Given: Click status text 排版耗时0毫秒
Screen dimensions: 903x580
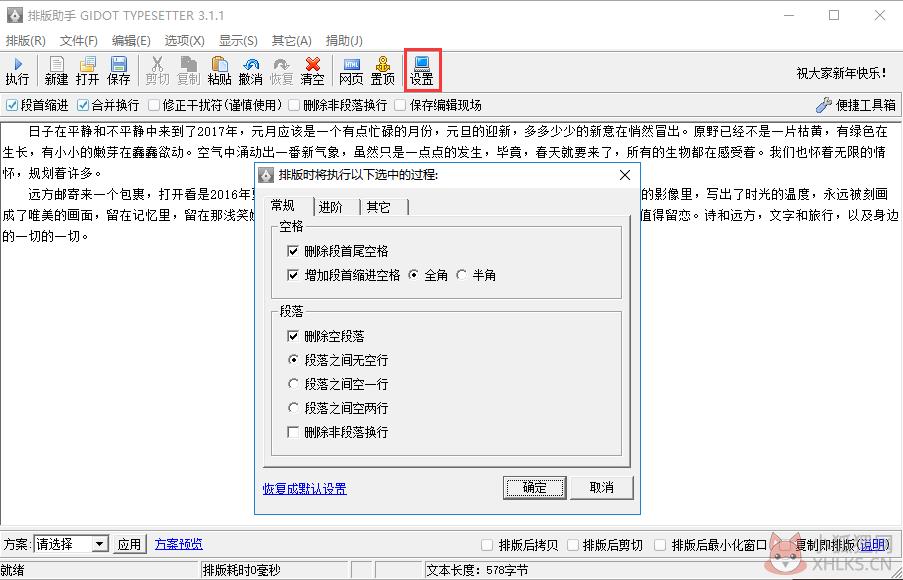Looking at the screenshot, I should click(241, 571).
